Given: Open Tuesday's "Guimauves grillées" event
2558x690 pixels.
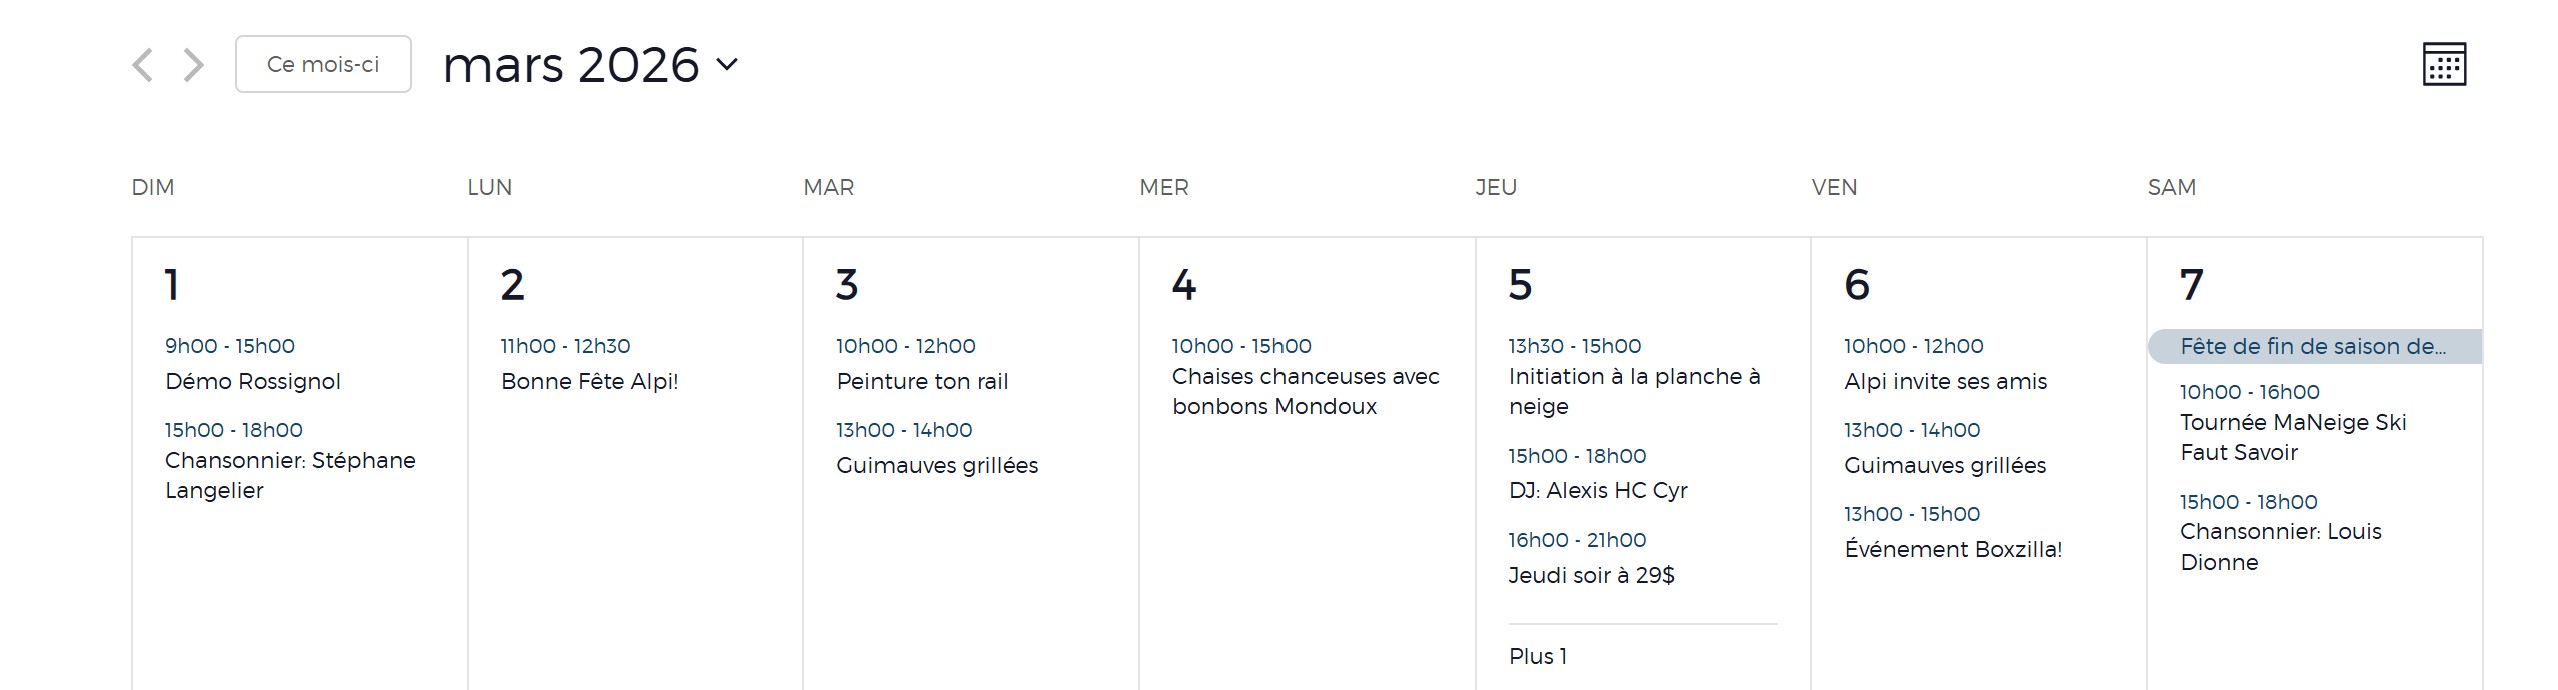Looking at the screenshot, I should point(936,465).
